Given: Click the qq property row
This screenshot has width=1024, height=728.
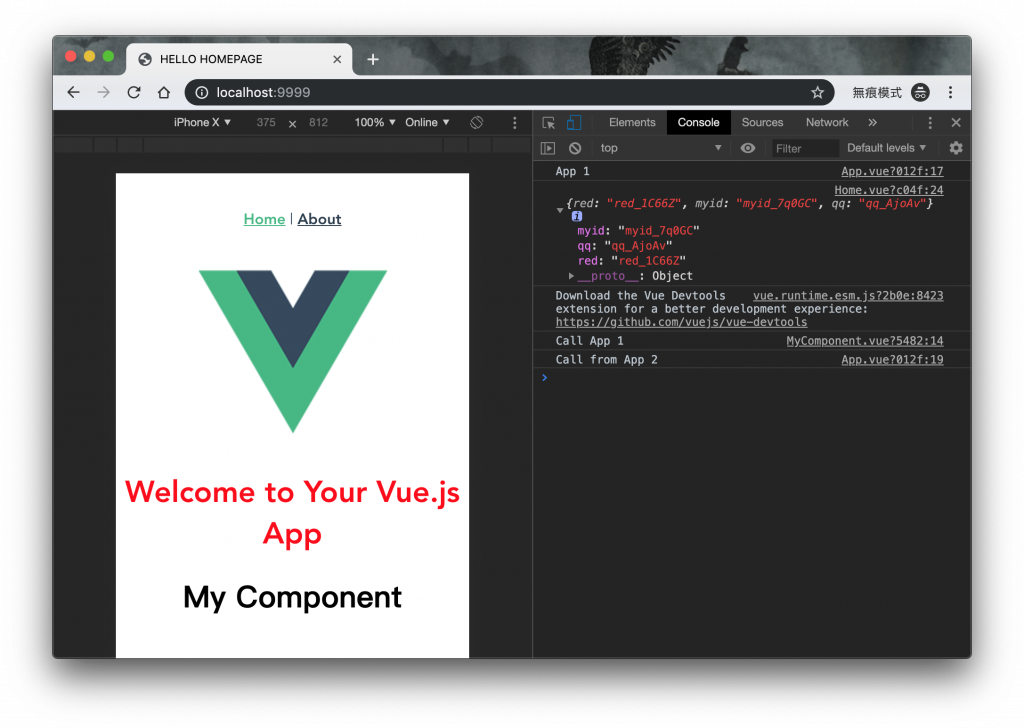Looking at the screenshot, I should [x=624, y=246].
